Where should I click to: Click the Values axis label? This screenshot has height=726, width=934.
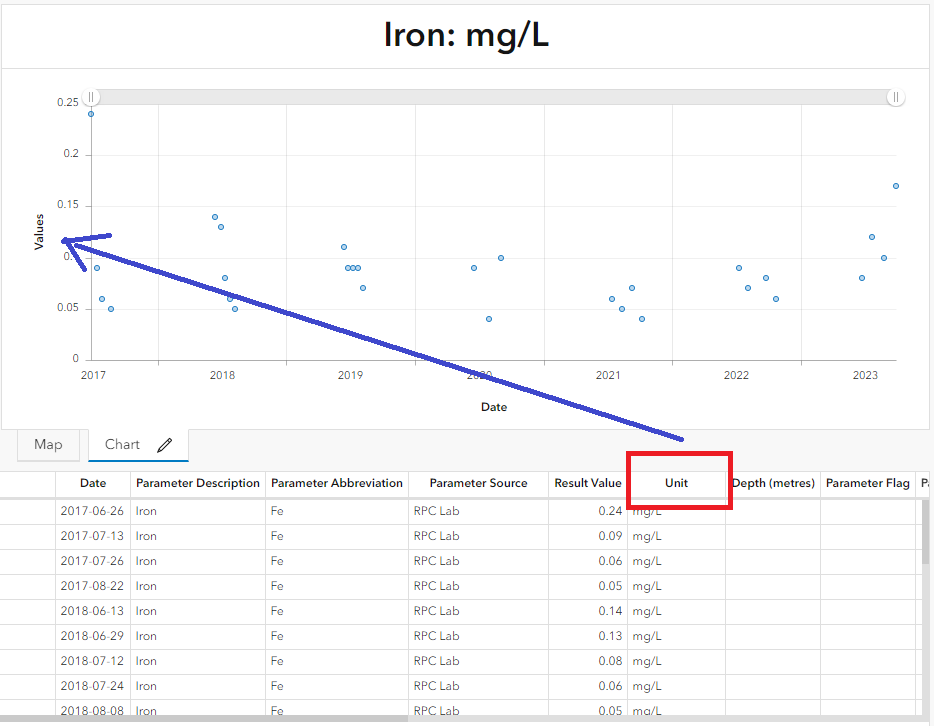(39, 232)
